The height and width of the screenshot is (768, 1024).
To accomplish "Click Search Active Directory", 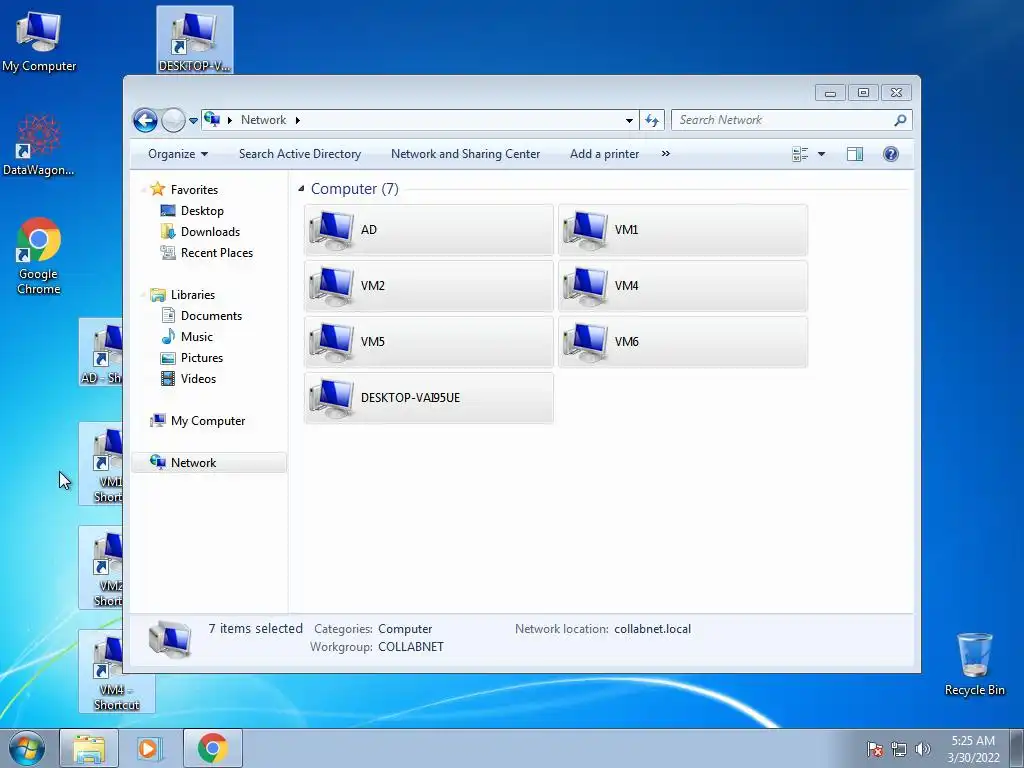I will pyautogui.click(x=300, y=154).
